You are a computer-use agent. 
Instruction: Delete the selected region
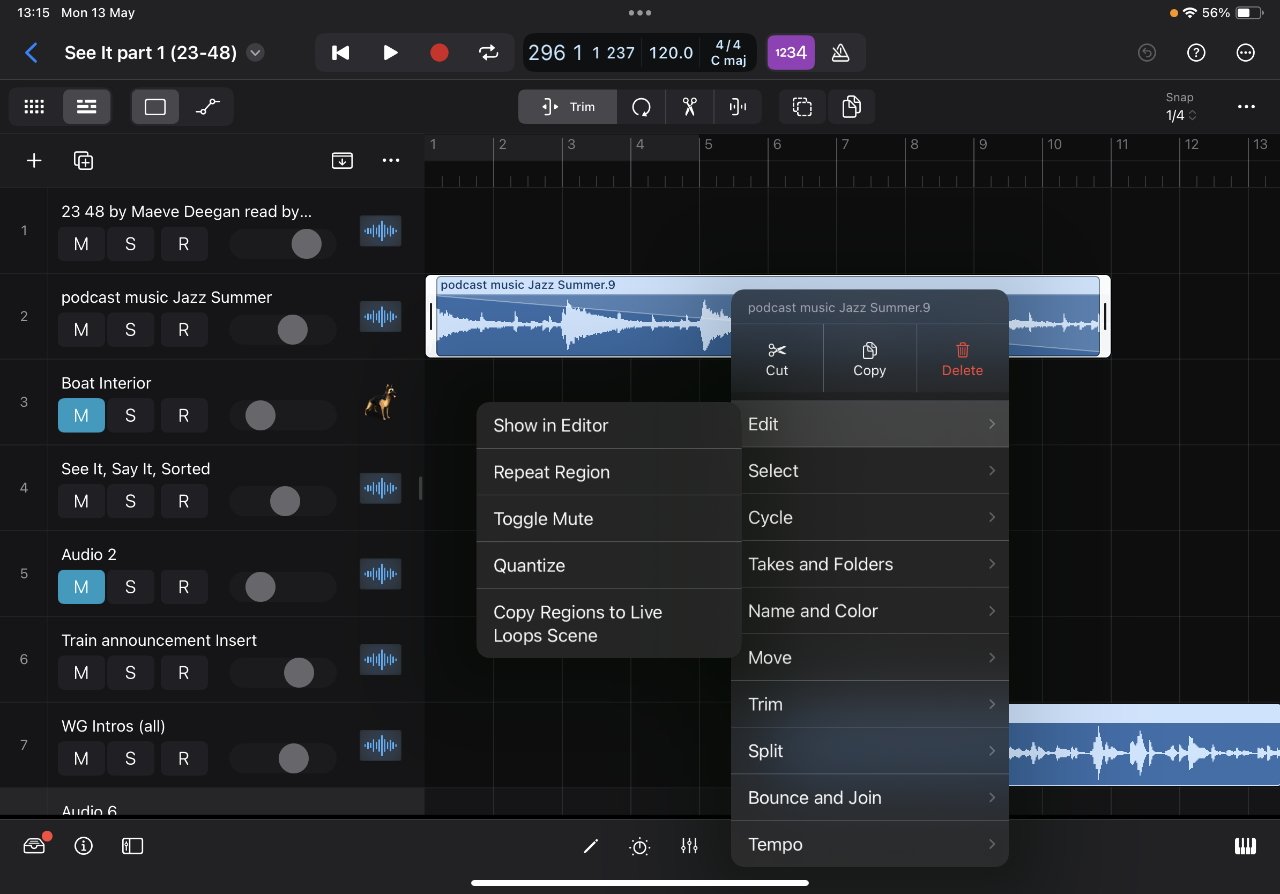coord(961,358)
